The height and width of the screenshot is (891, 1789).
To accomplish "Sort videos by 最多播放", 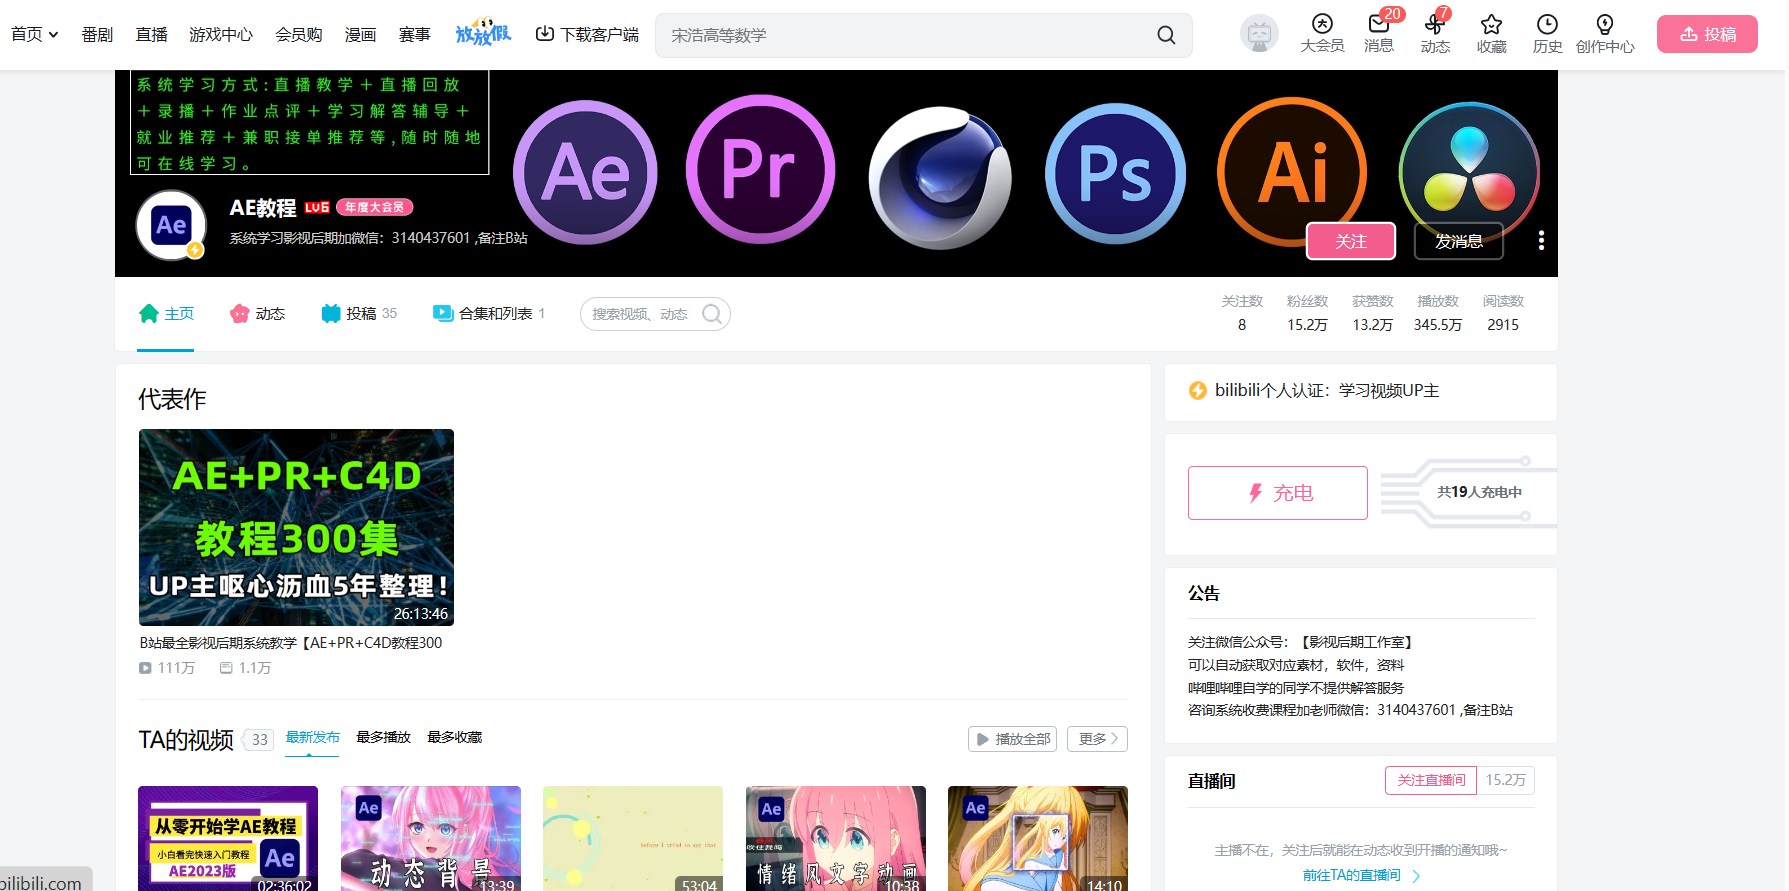I will coord(383,737).
